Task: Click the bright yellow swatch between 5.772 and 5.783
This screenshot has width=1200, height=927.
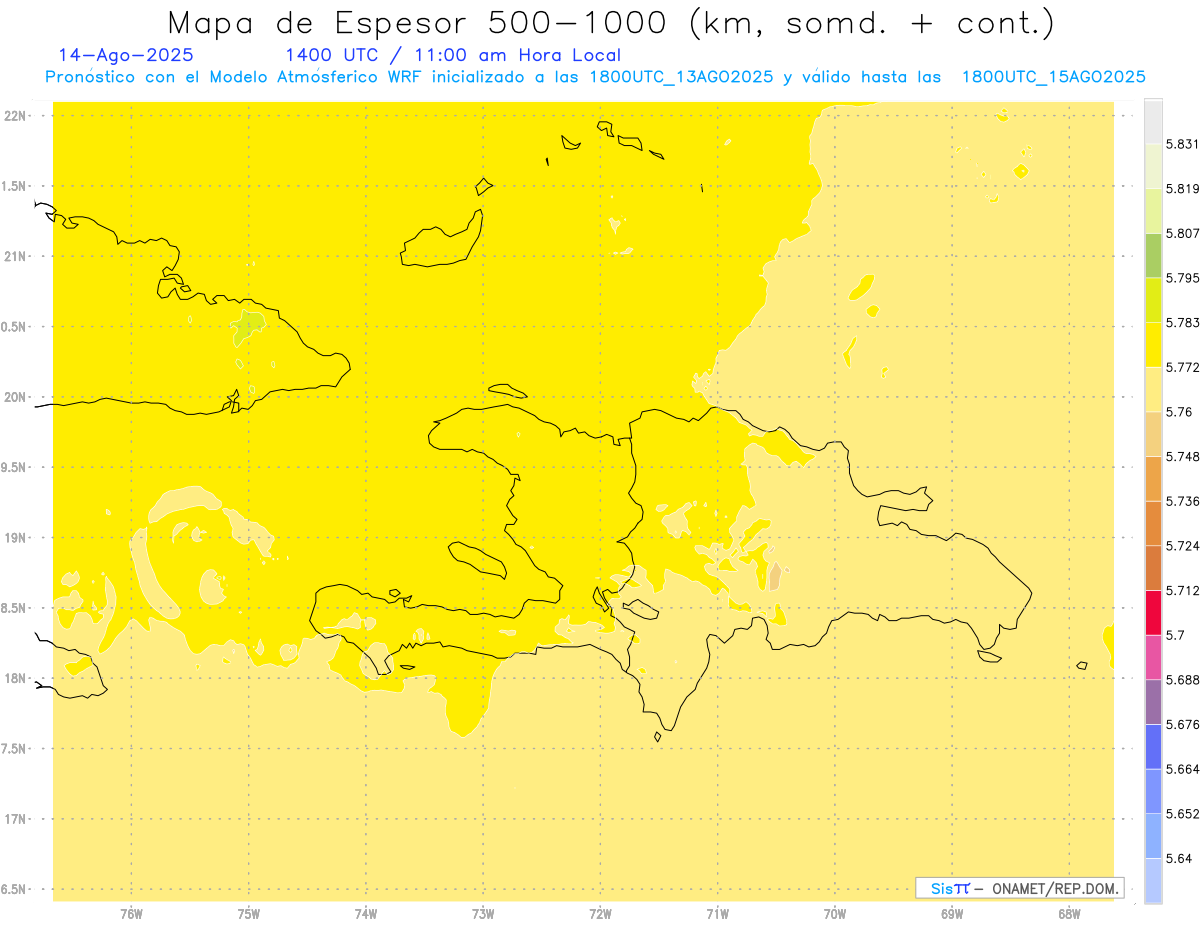Action: [x=1153, y=344]
